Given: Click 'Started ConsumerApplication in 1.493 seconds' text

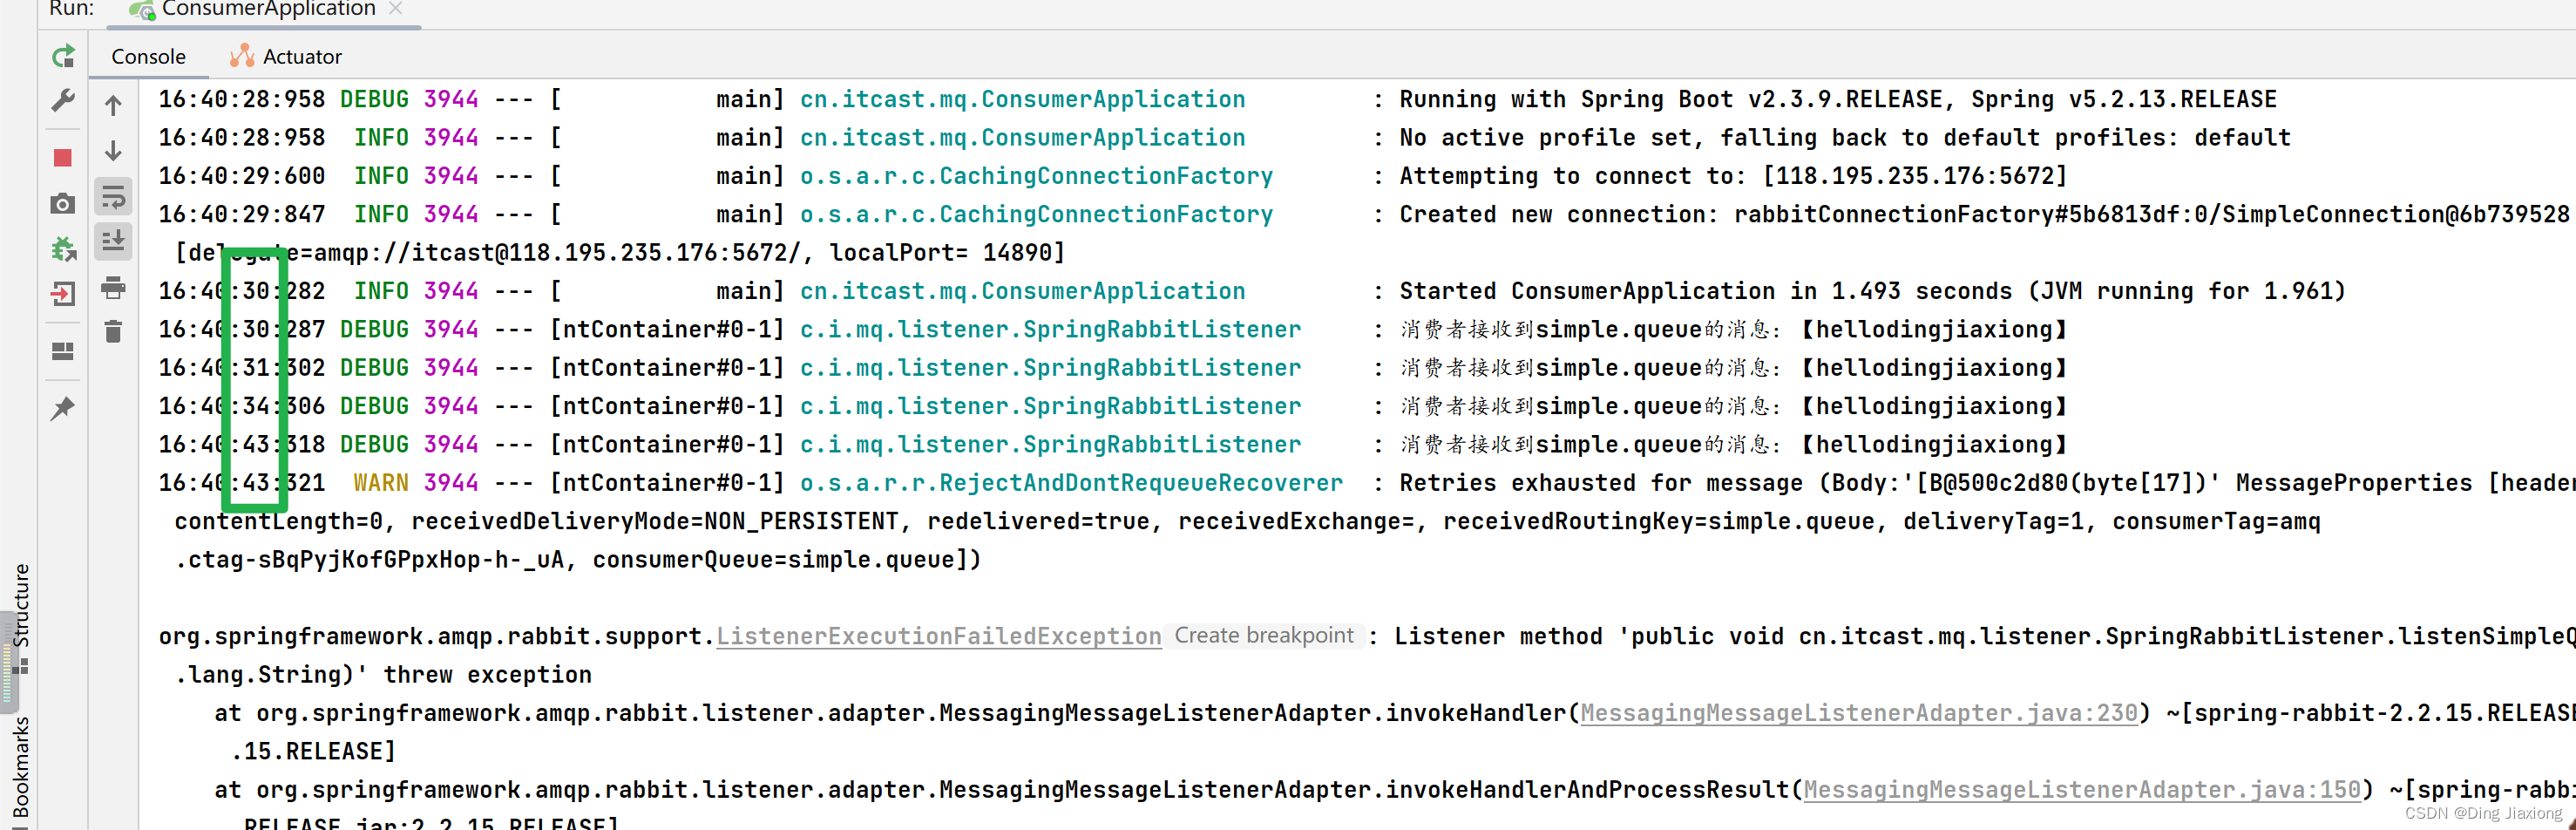Looking at the screenshot, I should [x=1871, y=291].
